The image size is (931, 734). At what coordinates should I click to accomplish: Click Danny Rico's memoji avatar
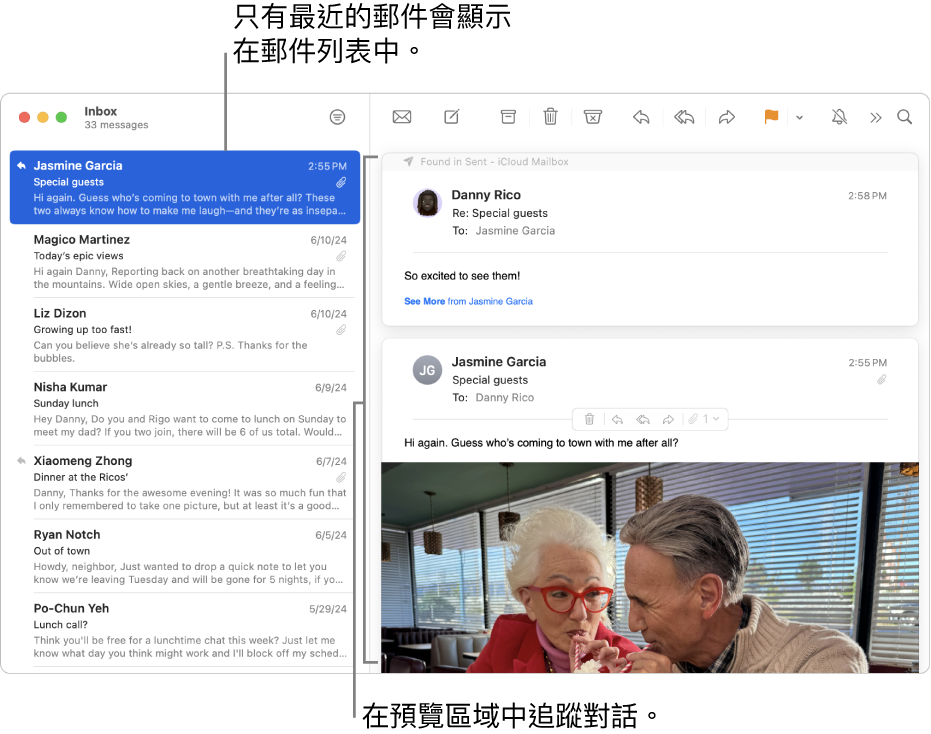tap(427, 203)
